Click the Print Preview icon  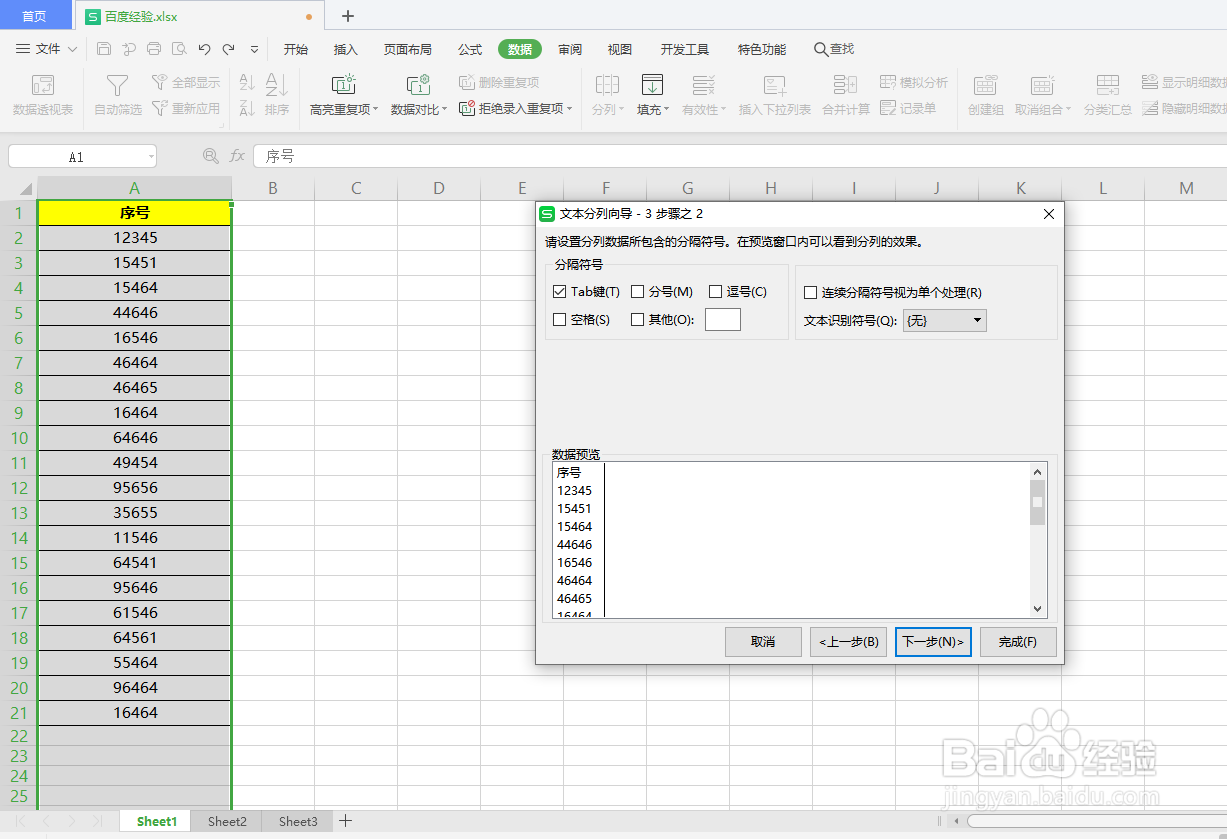click(x=178, y=48)
